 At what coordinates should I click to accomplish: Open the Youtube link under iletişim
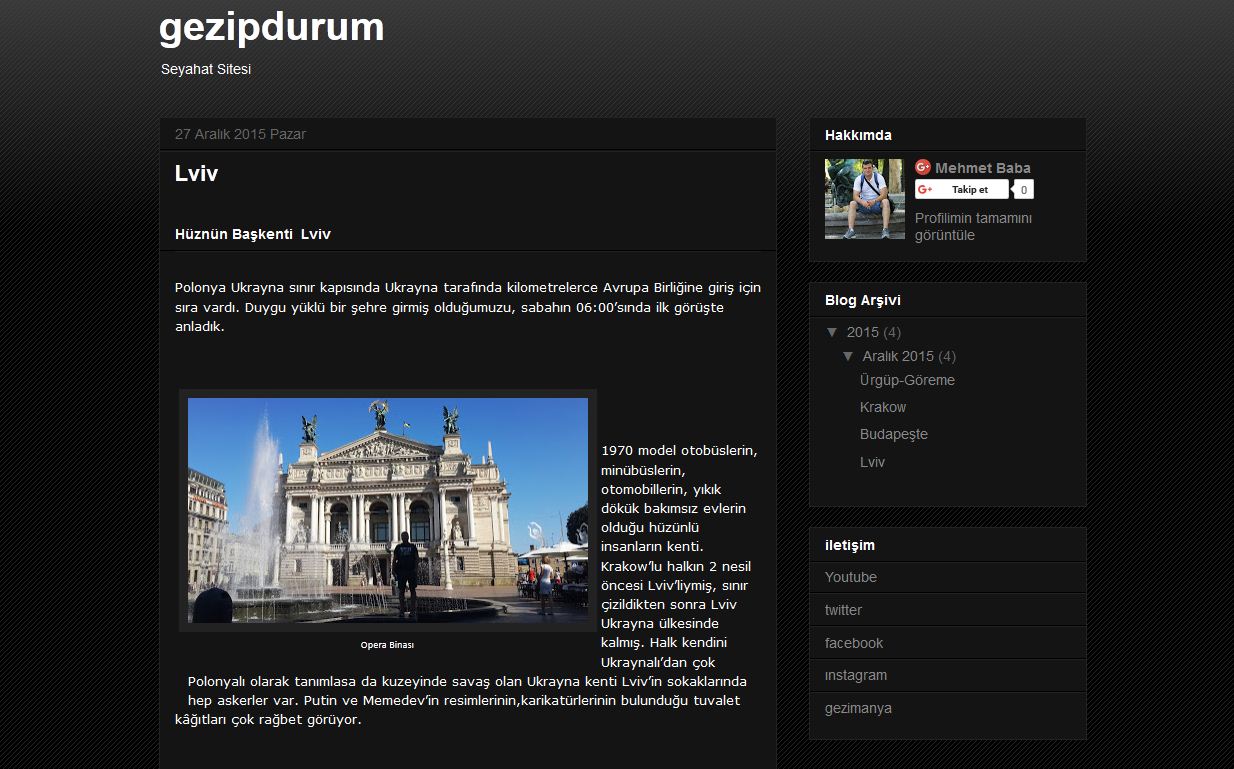[850, 577]
